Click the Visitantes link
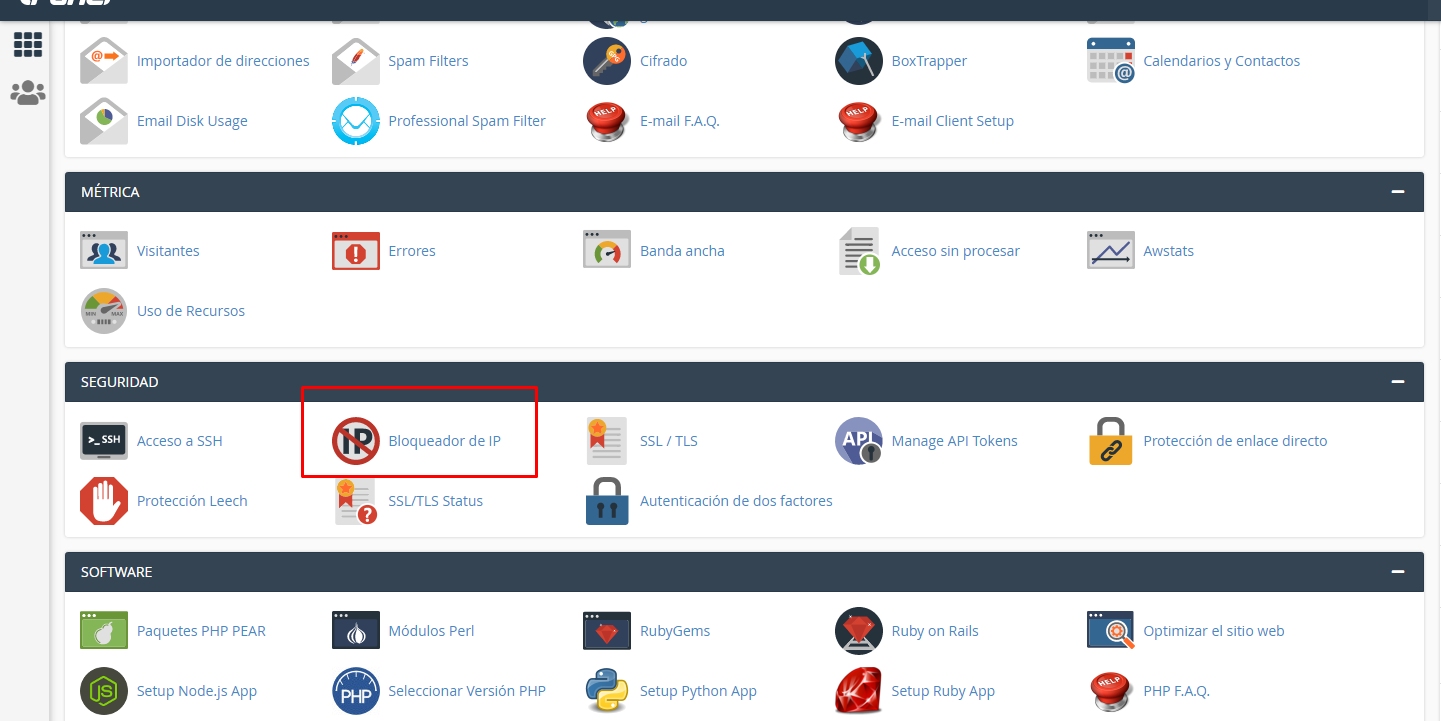 (168, 251)
